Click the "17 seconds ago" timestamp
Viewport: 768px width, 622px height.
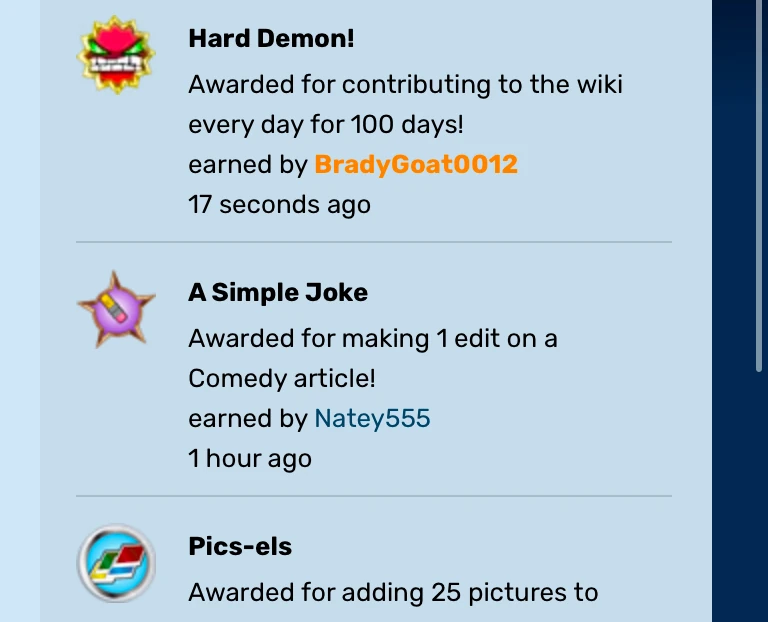[x=279, y=205]
